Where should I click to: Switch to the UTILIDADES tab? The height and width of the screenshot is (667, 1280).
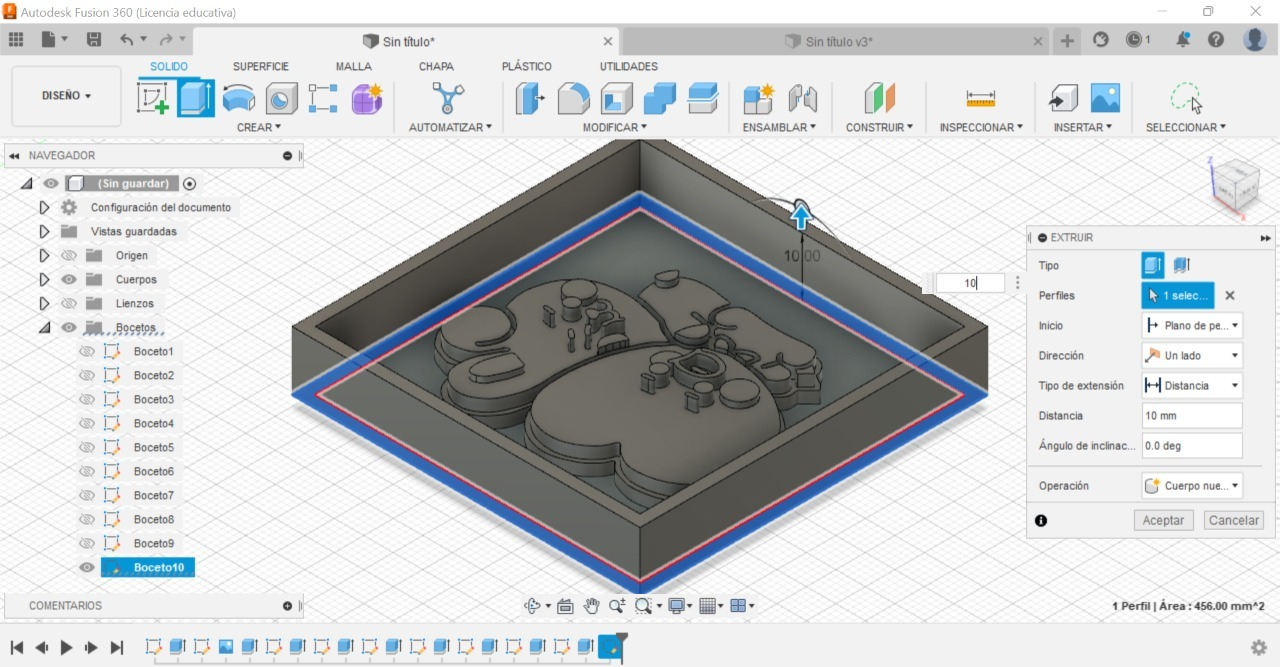coord(629,67)
